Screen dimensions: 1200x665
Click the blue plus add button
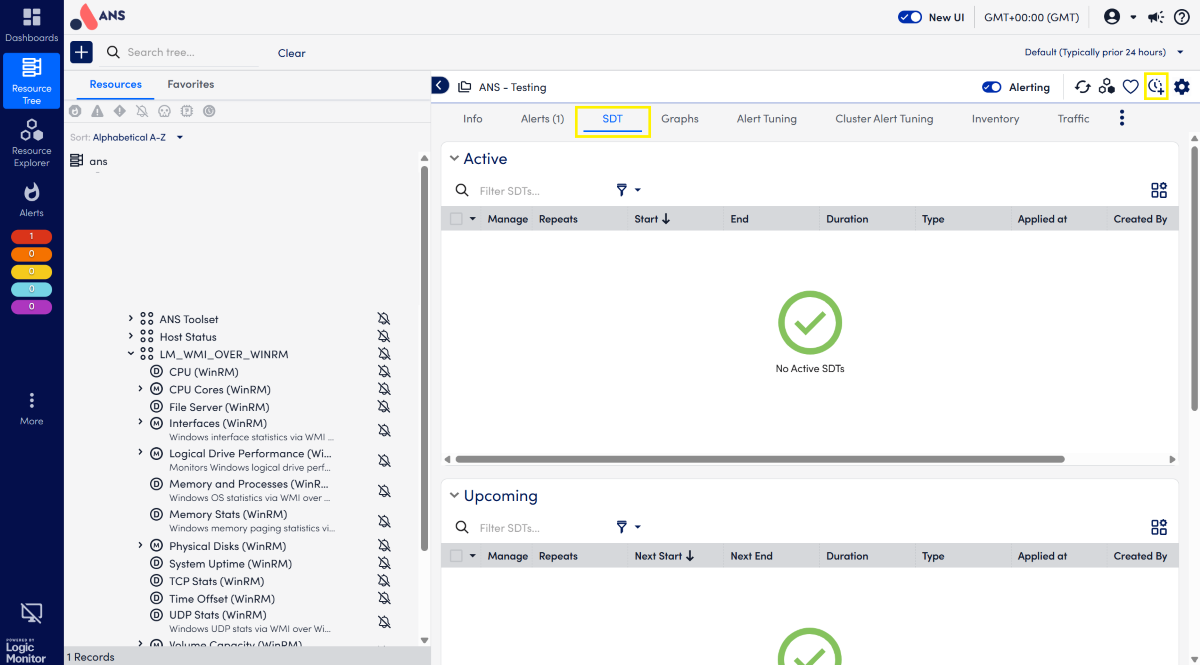(82, 53)
